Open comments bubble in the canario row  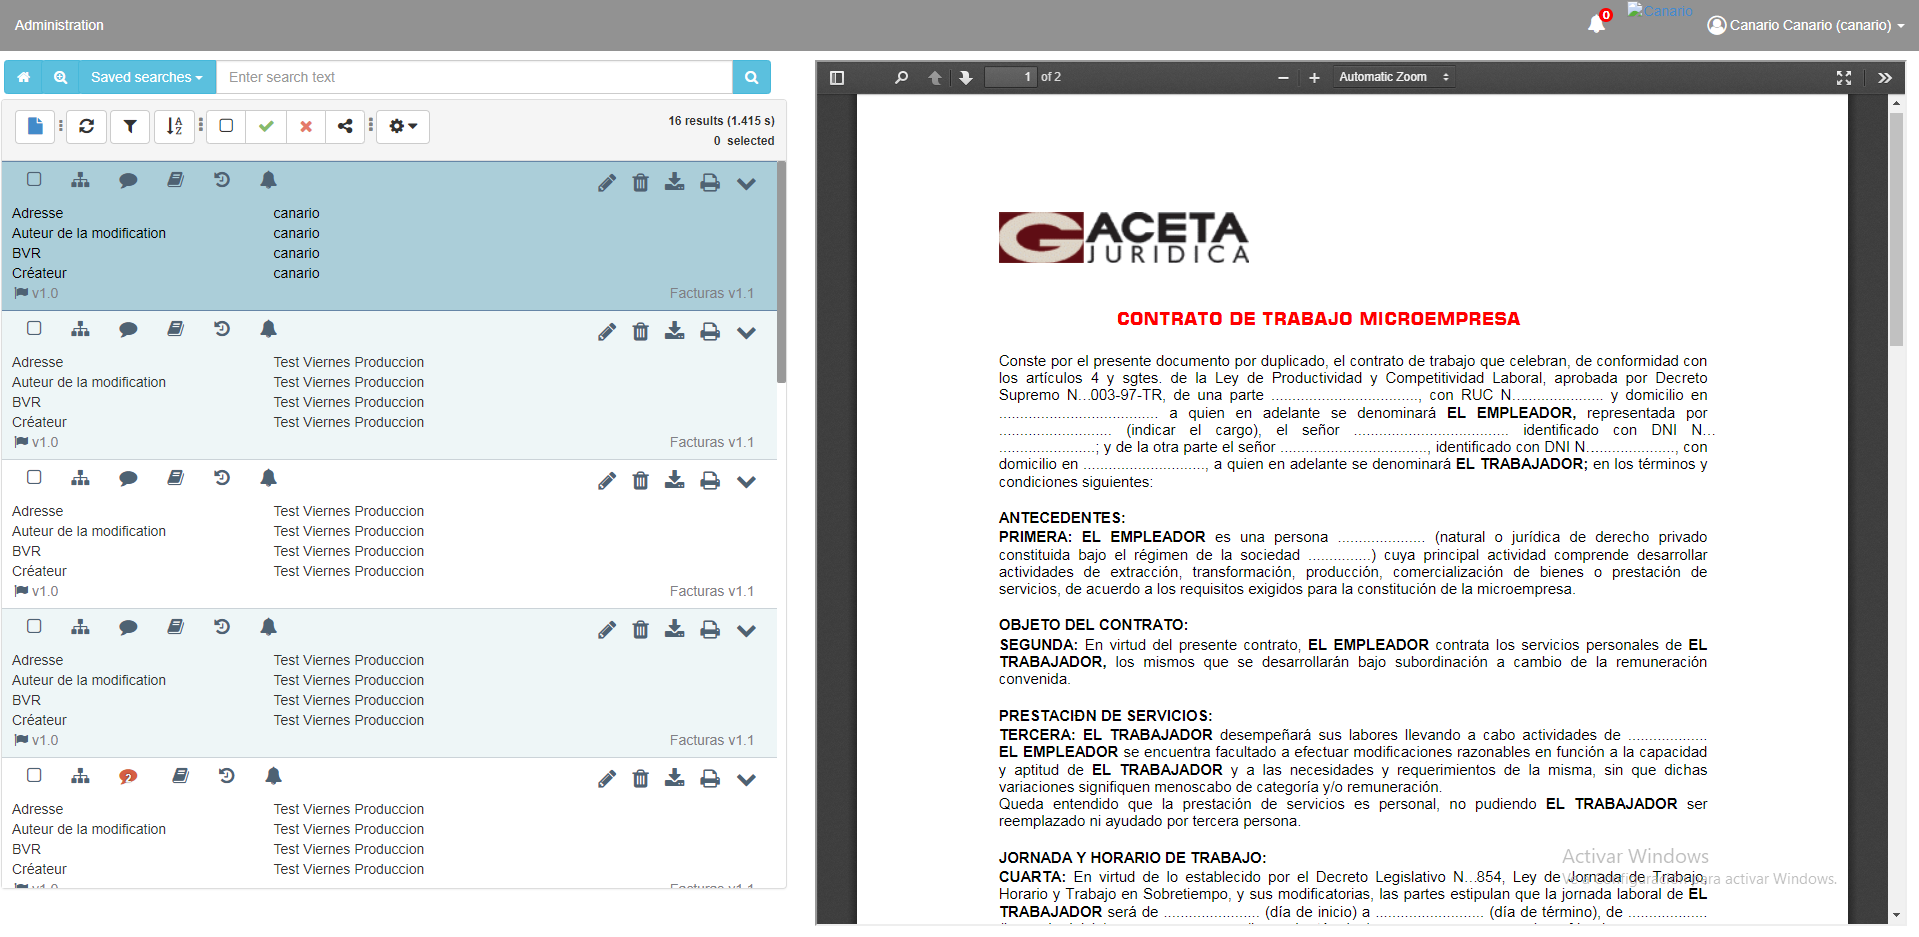pos(128,180)
